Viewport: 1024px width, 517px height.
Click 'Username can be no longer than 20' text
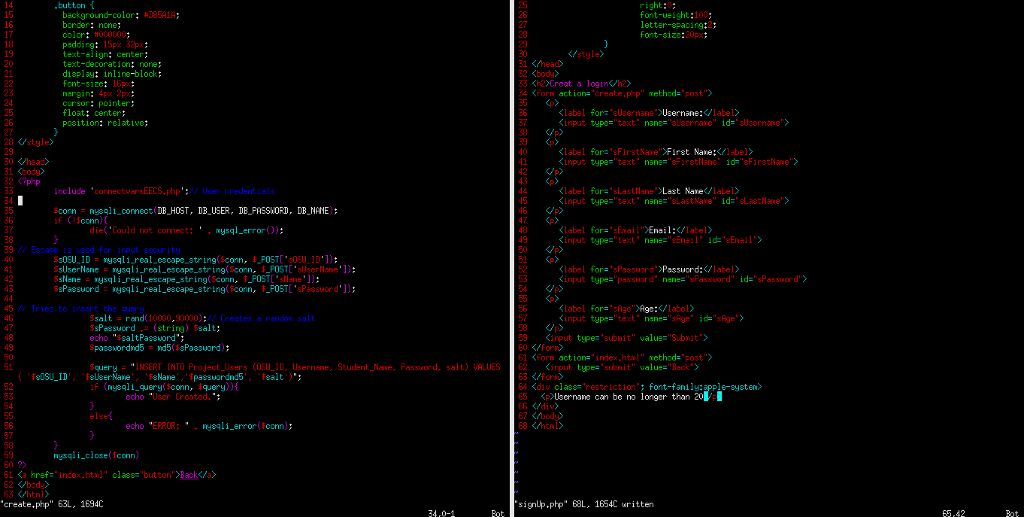point(627,397)
